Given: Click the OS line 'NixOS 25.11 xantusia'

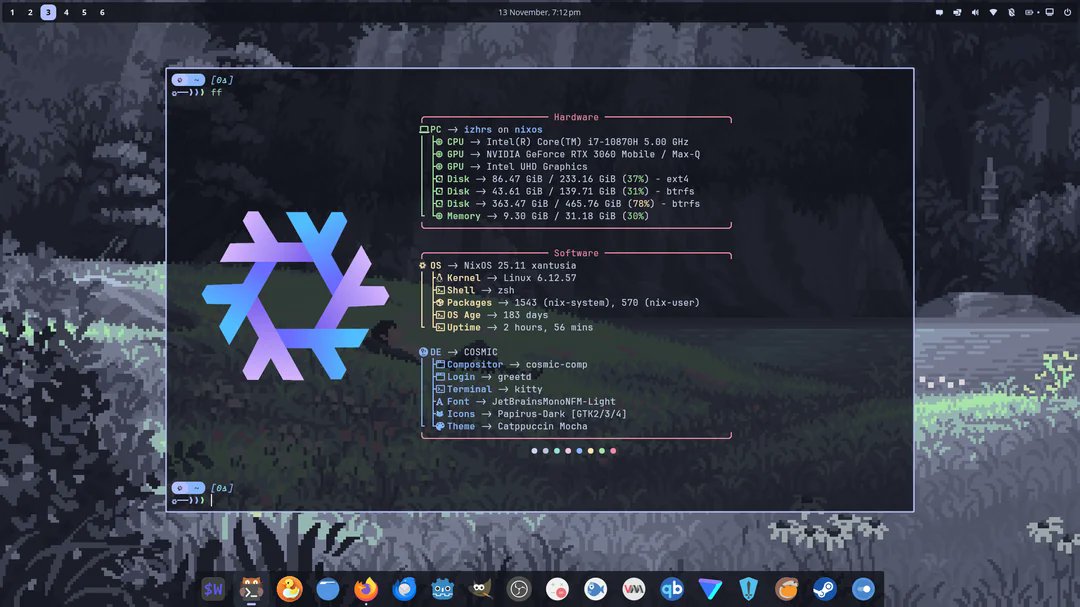Looking at the screenshot, I should click(x=497, y=265).
